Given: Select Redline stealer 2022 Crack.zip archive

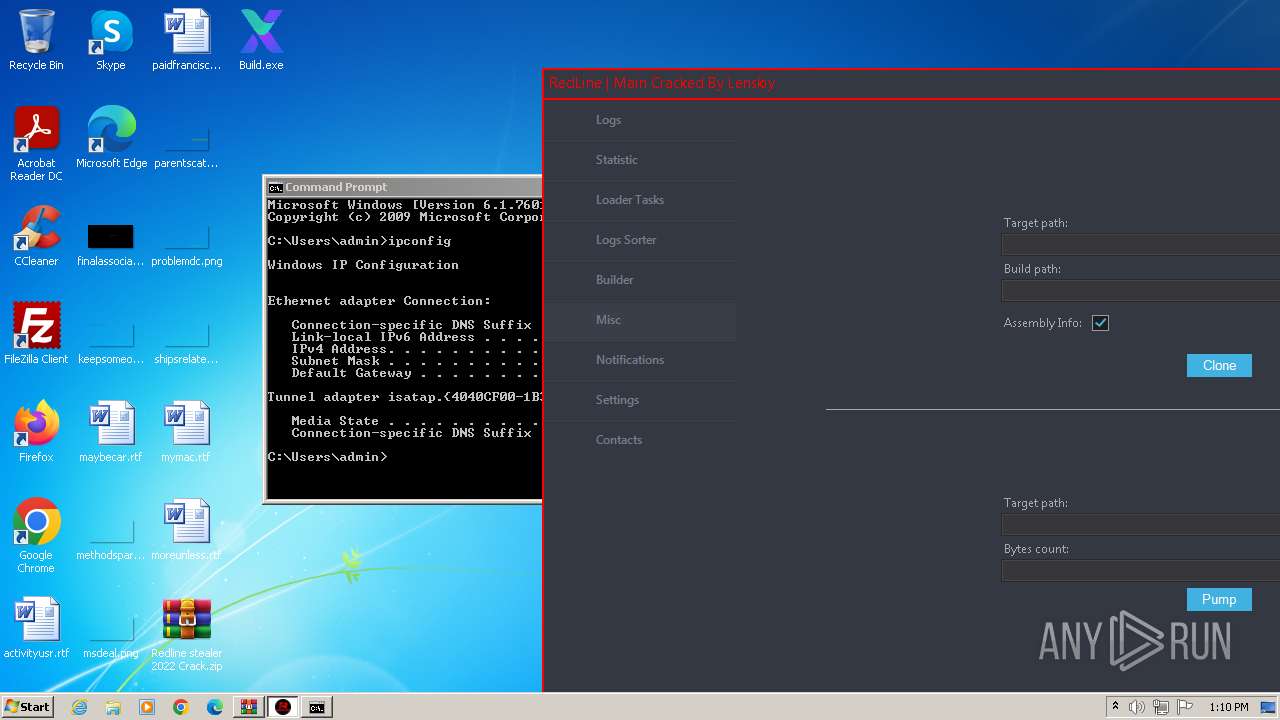Looking at the screenshot, I should pos(187,634).
